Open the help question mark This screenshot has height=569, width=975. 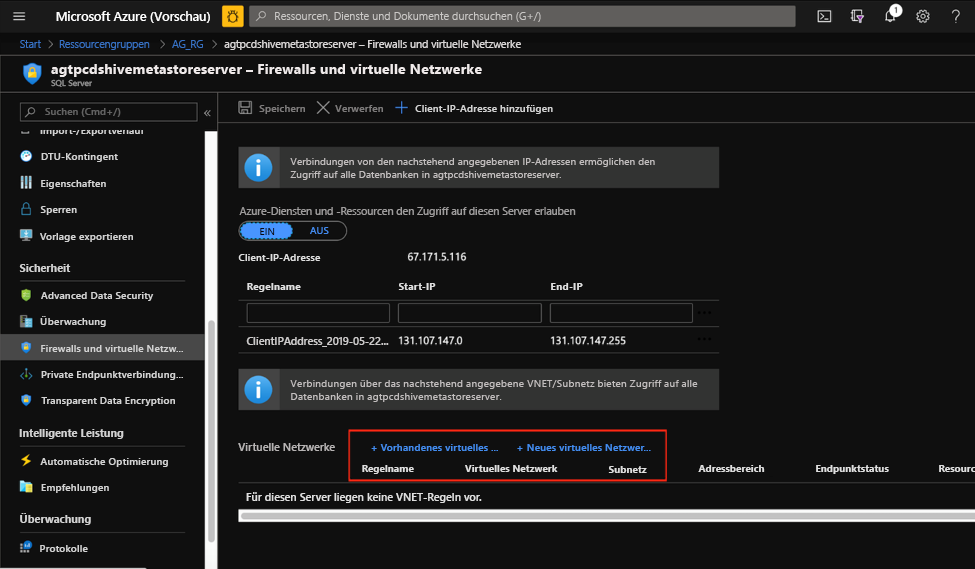(x=956, y=16)
